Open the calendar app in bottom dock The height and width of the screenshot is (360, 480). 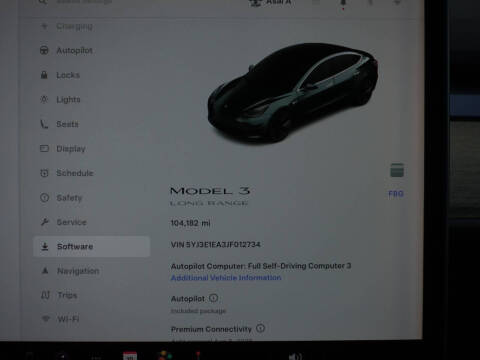click(130, 356)
